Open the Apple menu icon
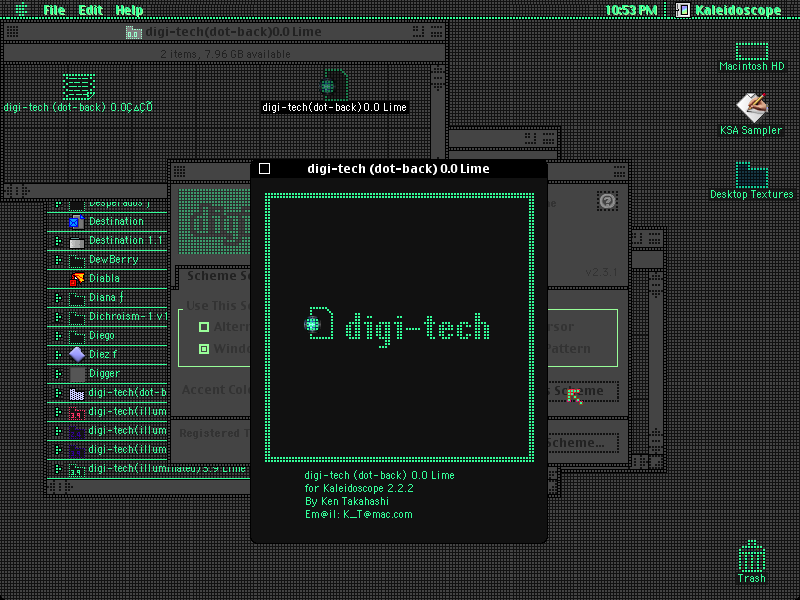This screenshot has width=800, height=600. 21,10
